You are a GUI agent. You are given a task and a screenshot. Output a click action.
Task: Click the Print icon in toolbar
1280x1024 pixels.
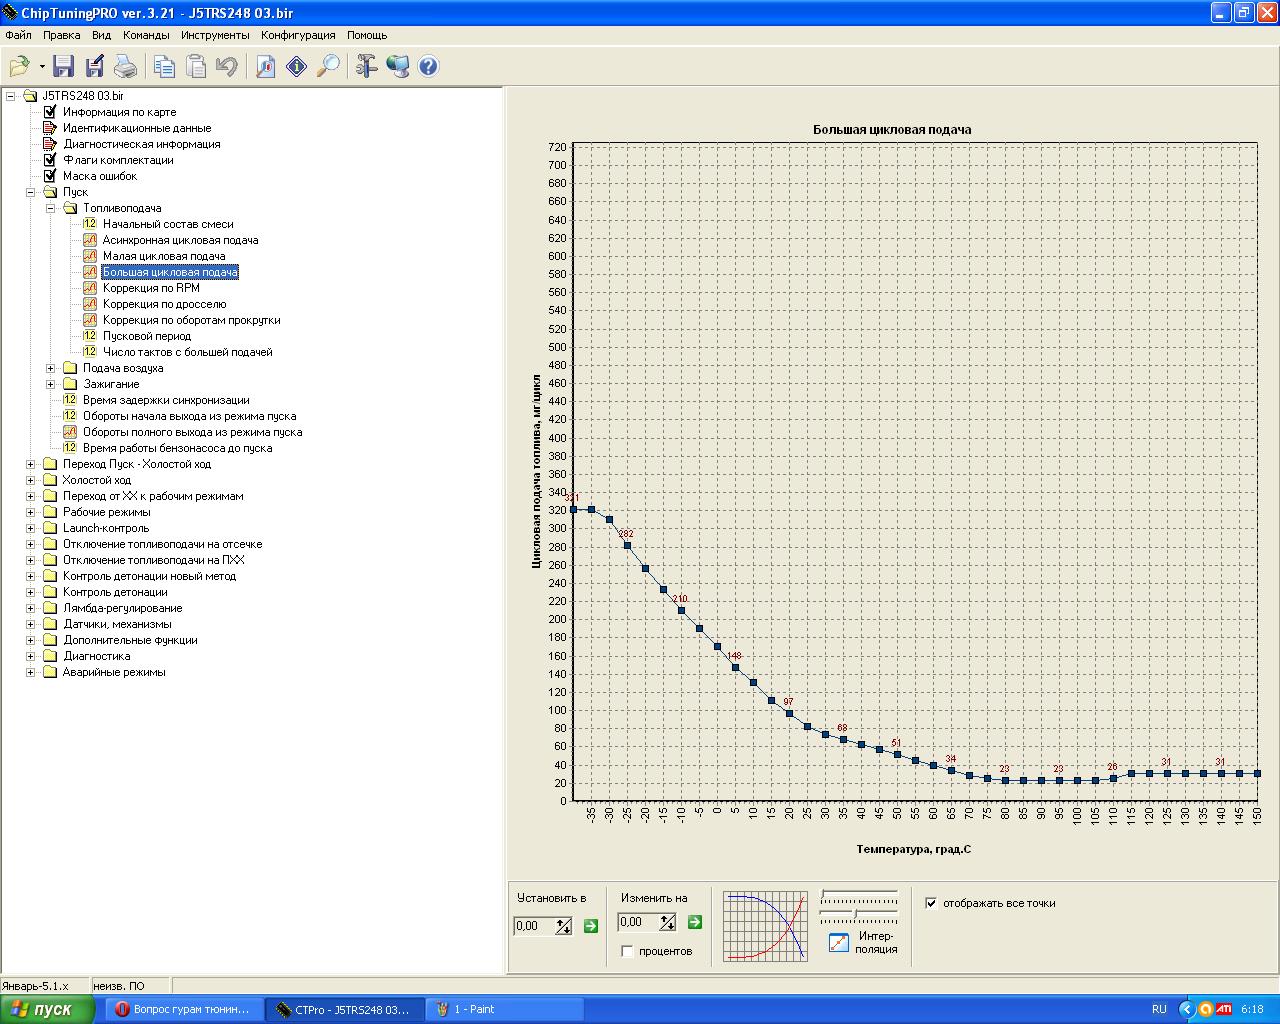[125, 67]
